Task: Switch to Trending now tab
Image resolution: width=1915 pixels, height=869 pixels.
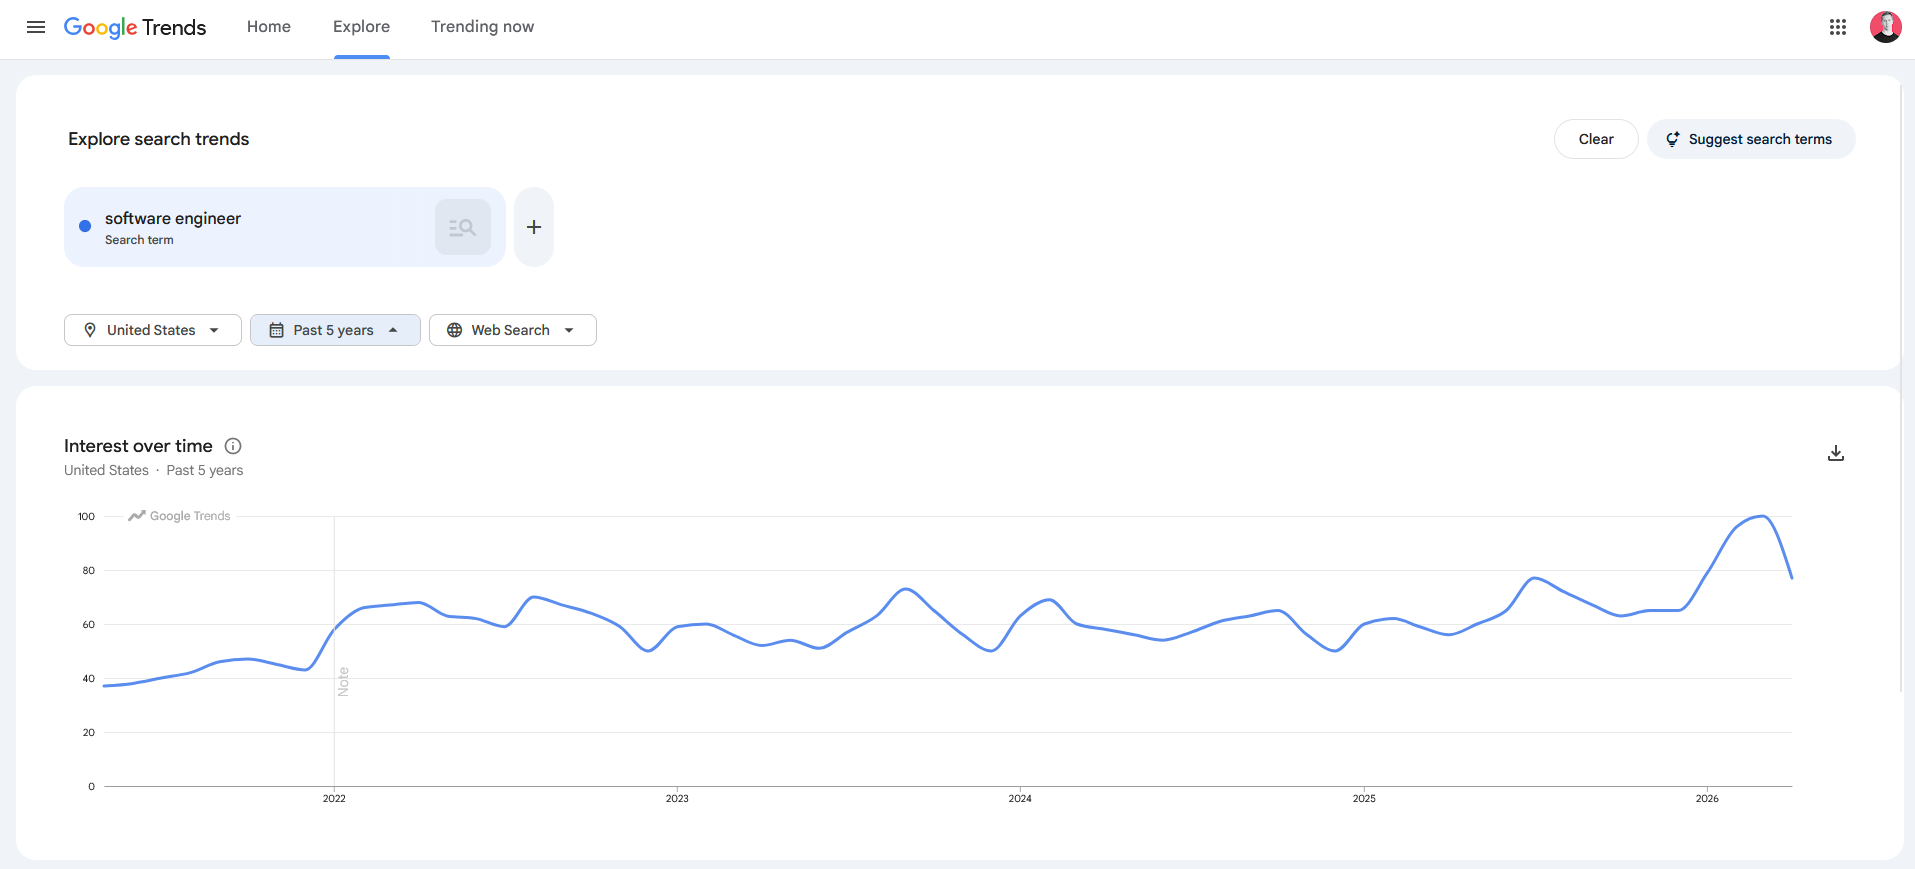Action: pos(482,27)
